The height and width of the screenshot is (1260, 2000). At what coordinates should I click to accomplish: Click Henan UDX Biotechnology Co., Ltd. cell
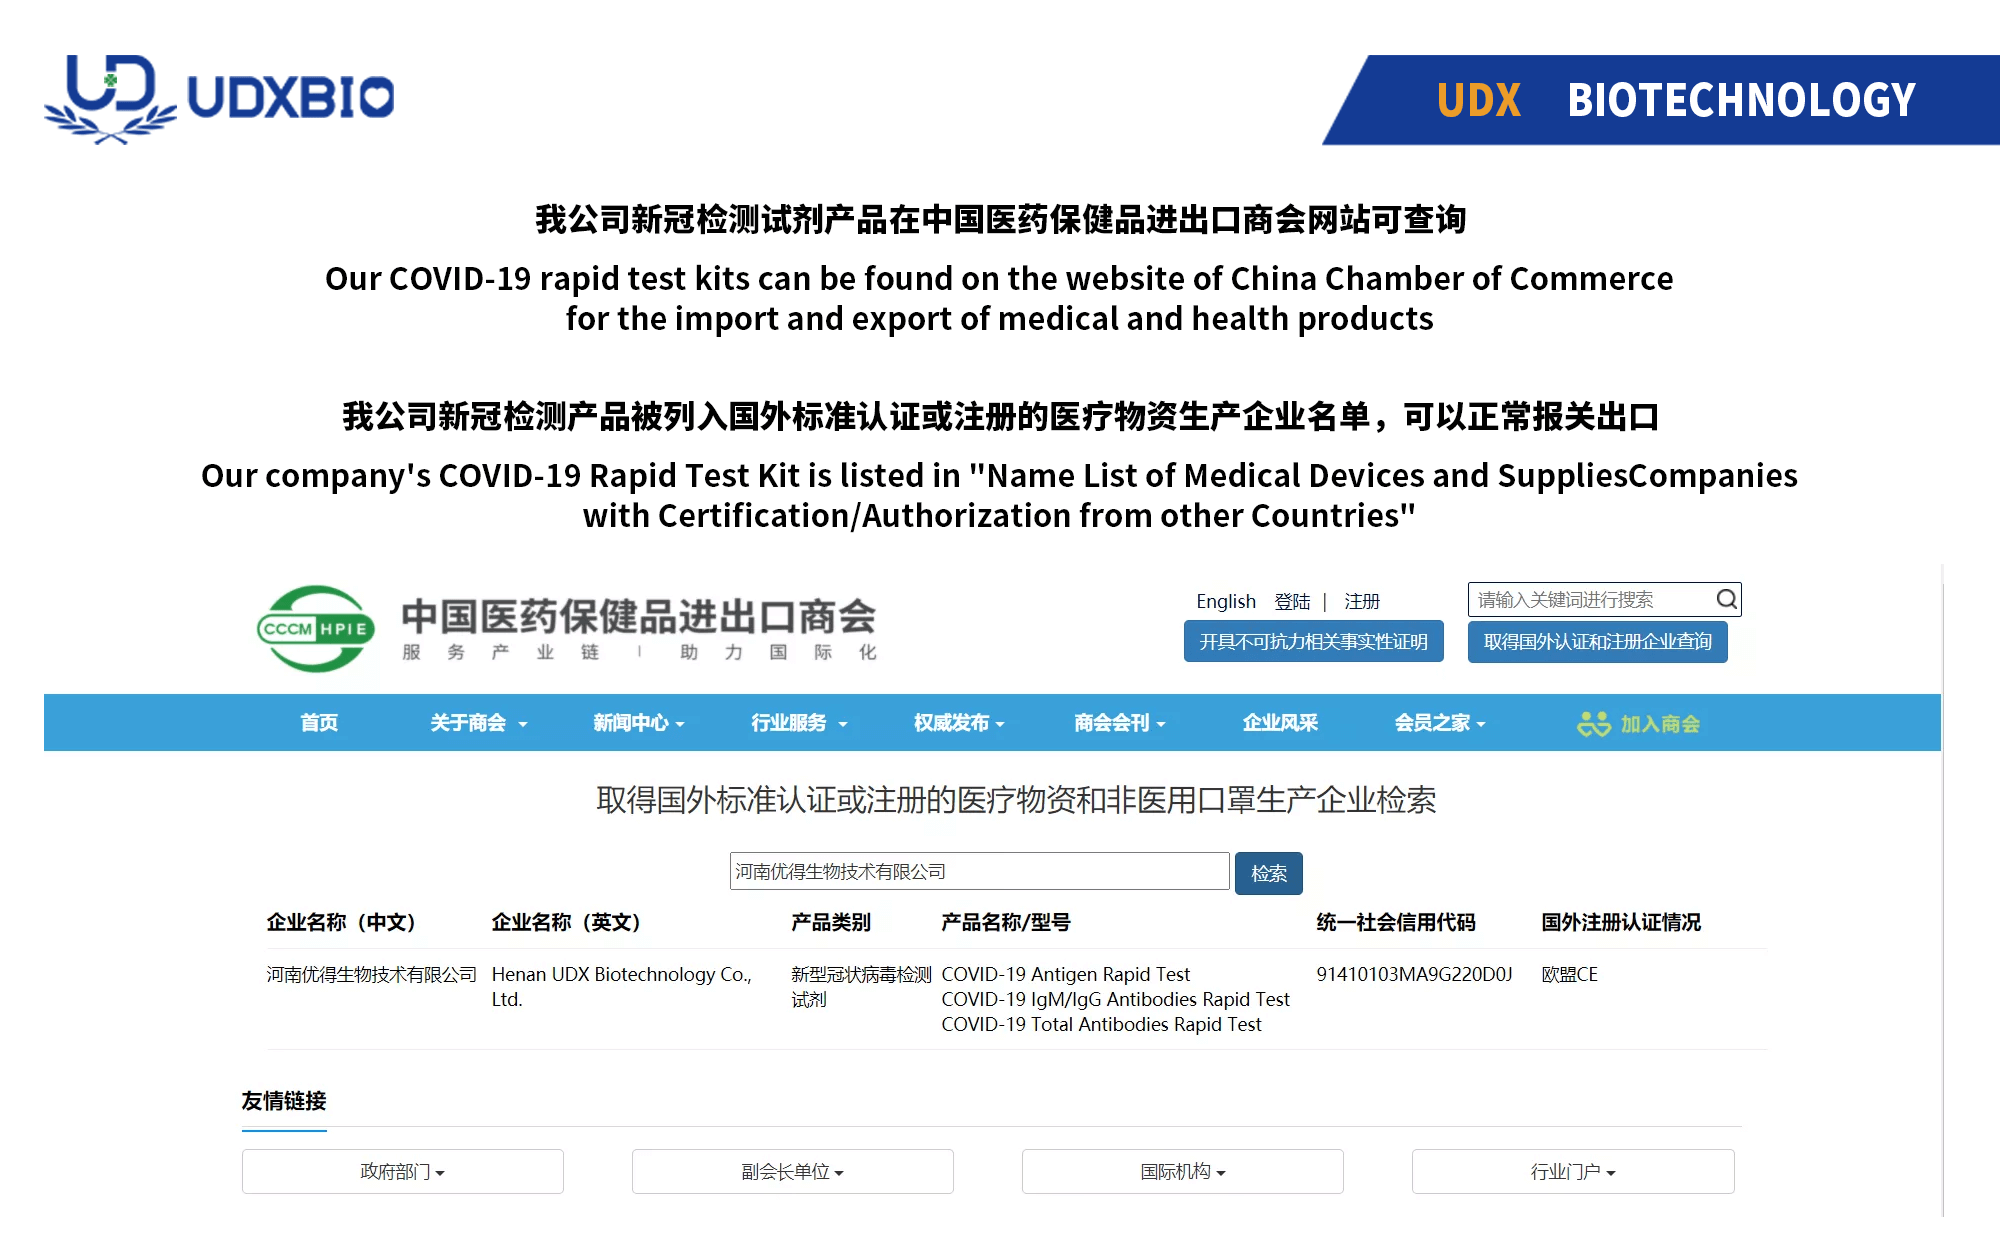621,986
